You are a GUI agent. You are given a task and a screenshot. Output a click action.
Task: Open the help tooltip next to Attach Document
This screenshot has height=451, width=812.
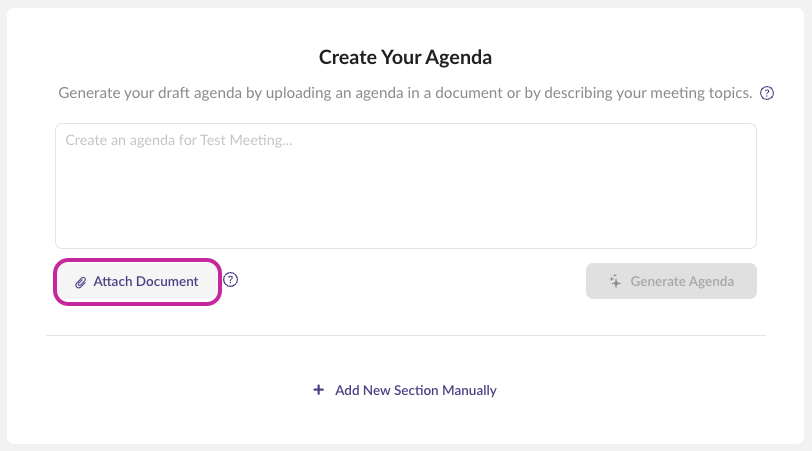[x=230, y=280]
